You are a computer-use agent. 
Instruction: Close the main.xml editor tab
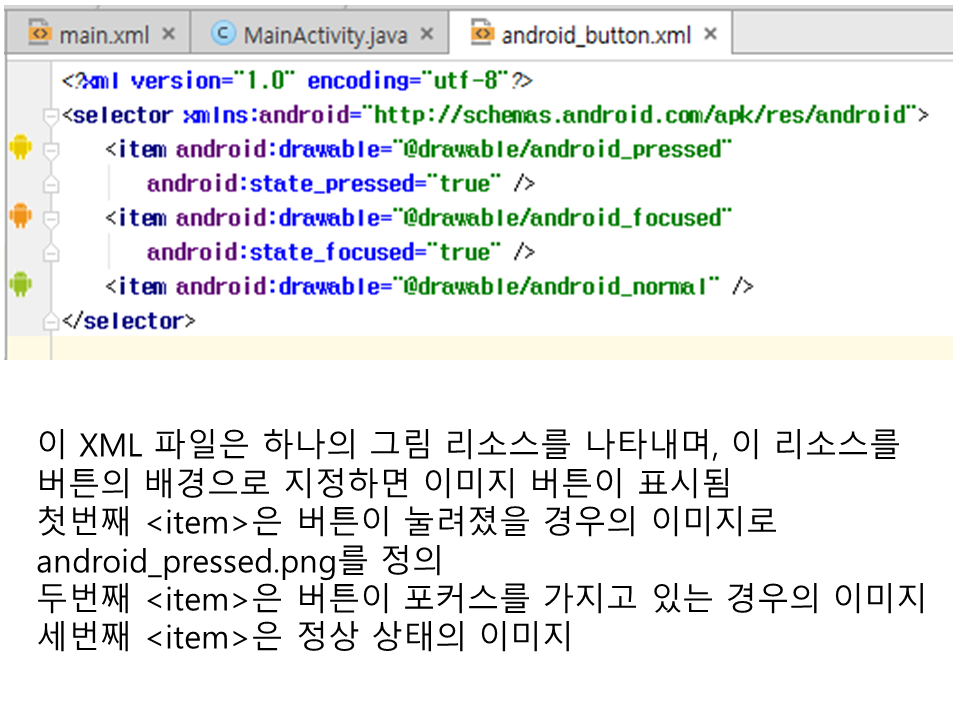coord(168,35)
